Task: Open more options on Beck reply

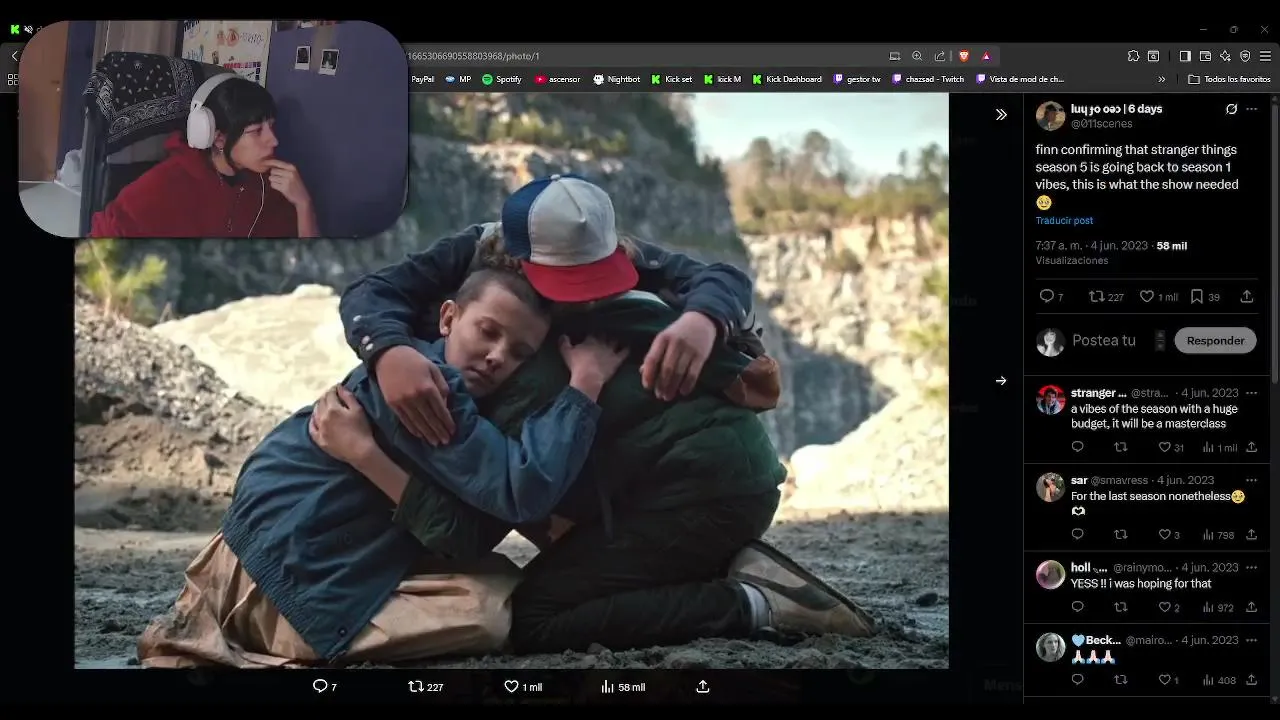Action: (x=1251, y=640)
